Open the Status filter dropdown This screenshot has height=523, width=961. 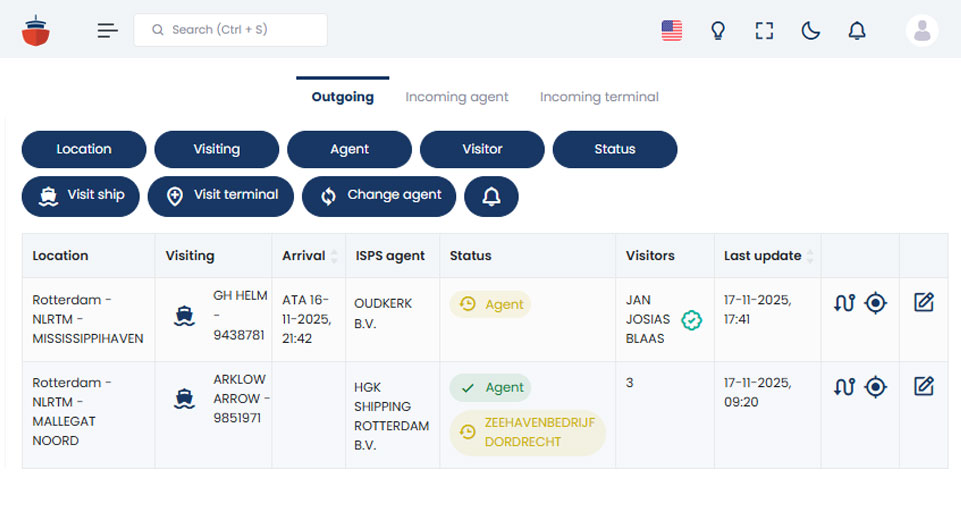[614, 149]
